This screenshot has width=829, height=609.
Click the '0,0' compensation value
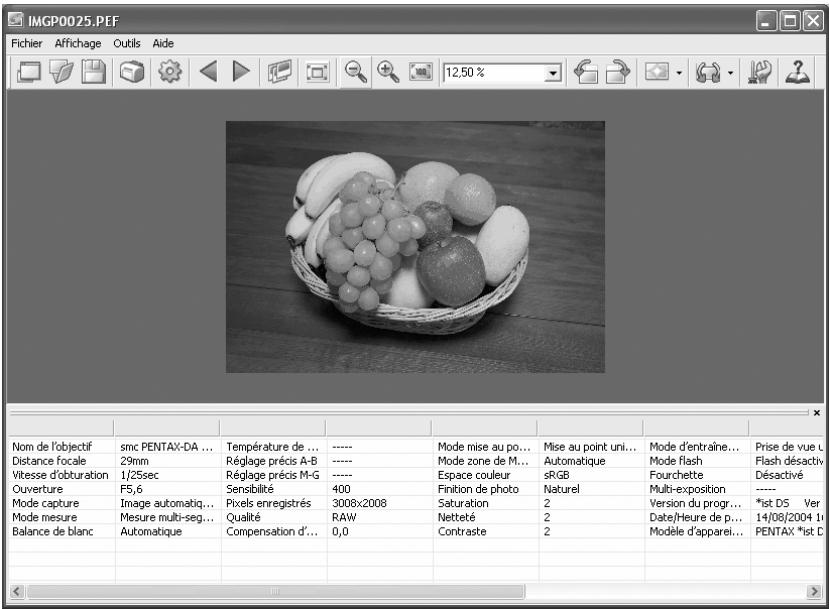[340, 531]
